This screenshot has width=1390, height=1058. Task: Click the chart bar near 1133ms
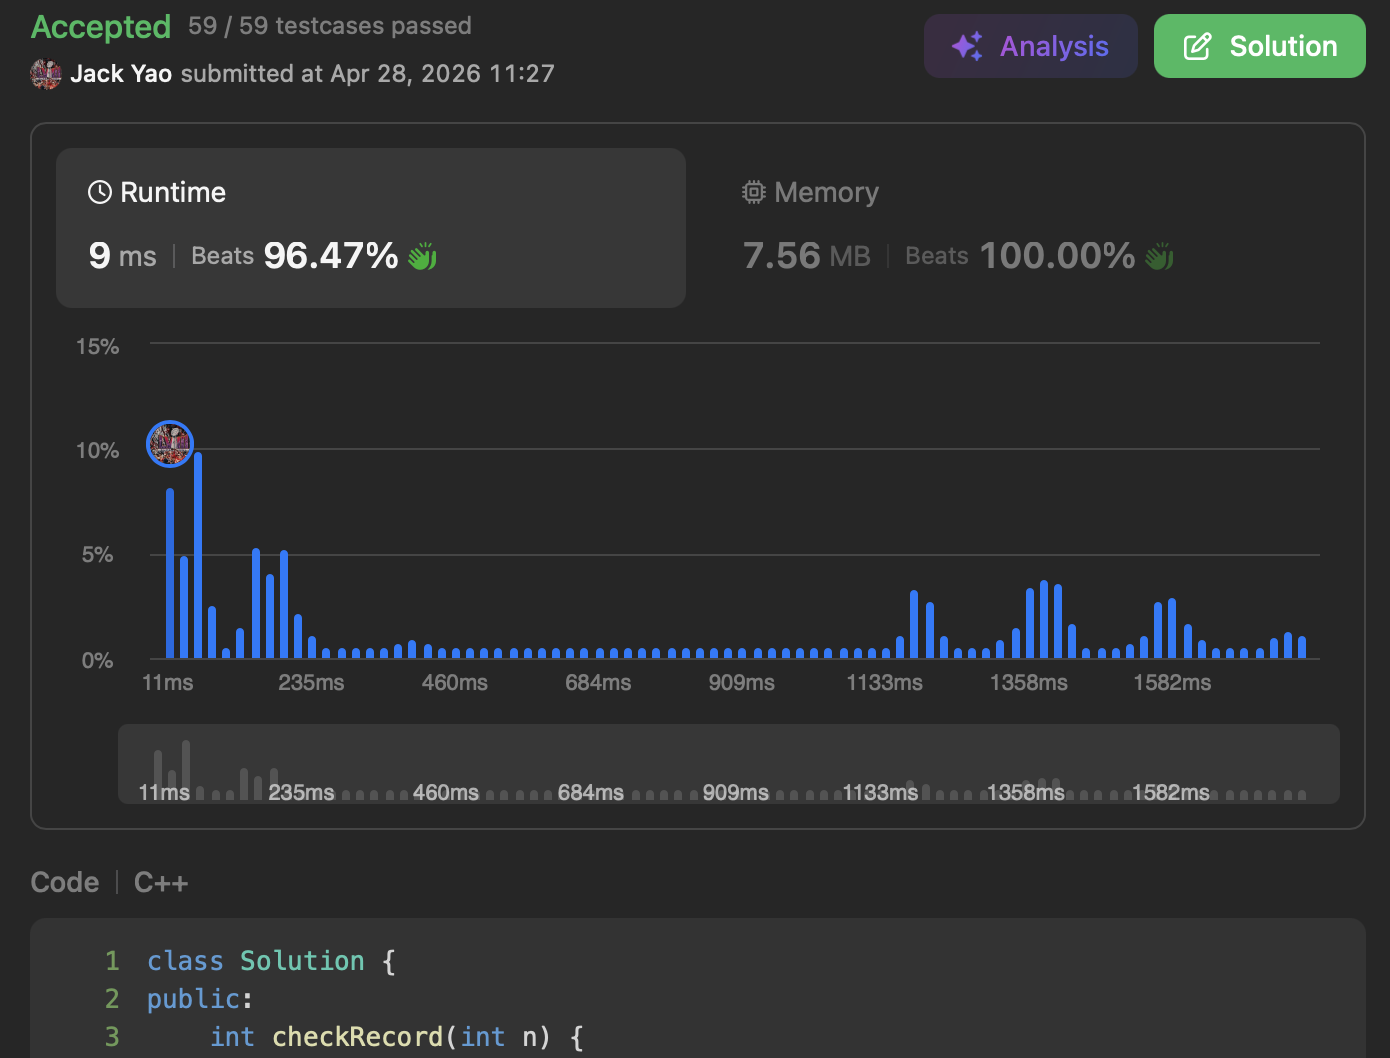click(914, 624)
